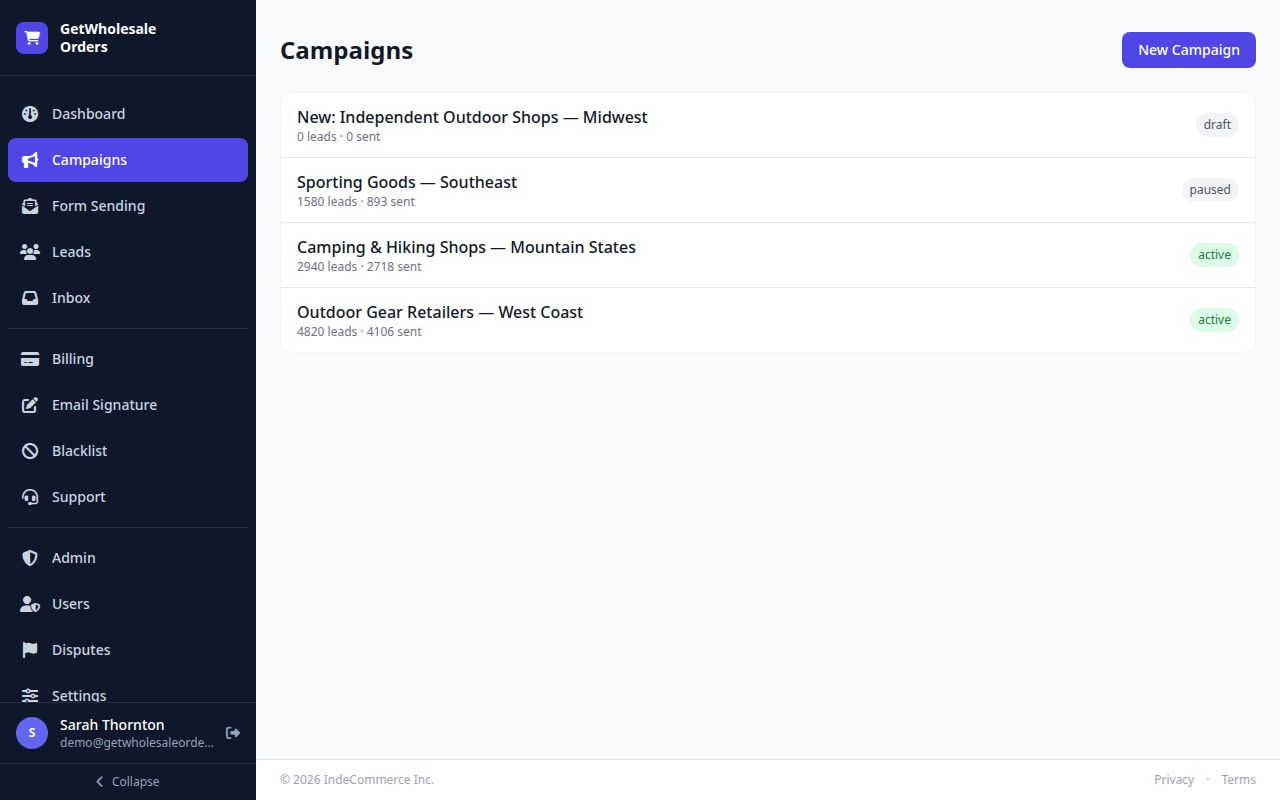Click the '2940 leads · 2718 sent' text
This screenshot has height=800, width=1280.
coord(359,267)
